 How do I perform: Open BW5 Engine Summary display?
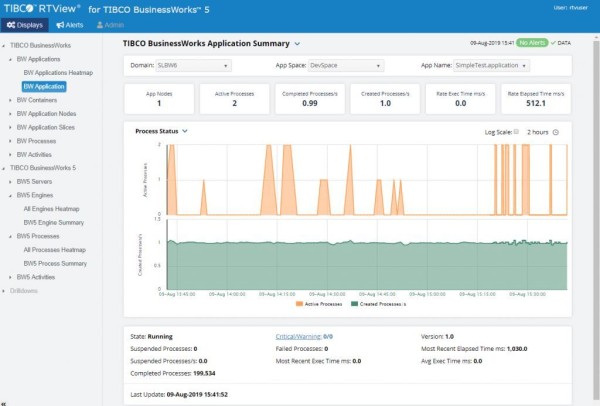[54, 223]
